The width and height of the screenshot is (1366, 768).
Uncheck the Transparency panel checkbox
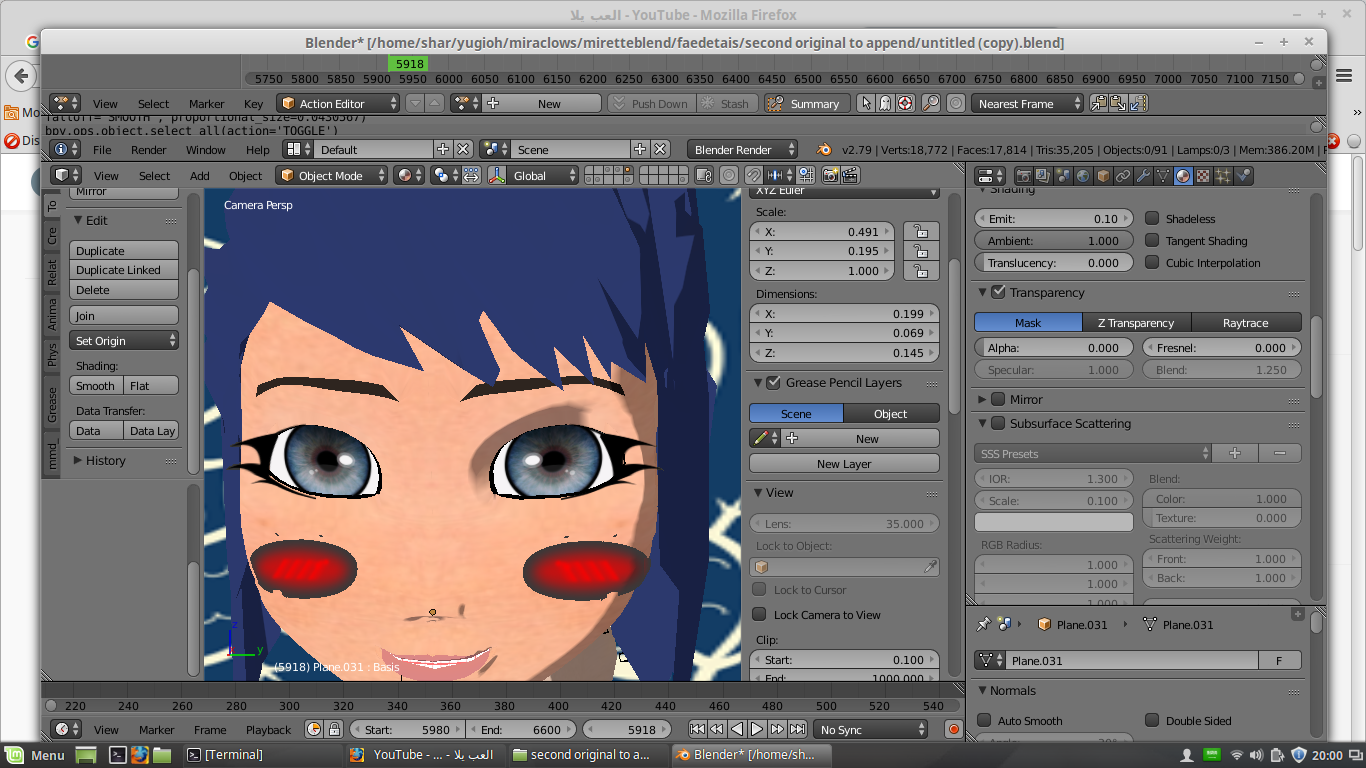click(x=998, y=292)
